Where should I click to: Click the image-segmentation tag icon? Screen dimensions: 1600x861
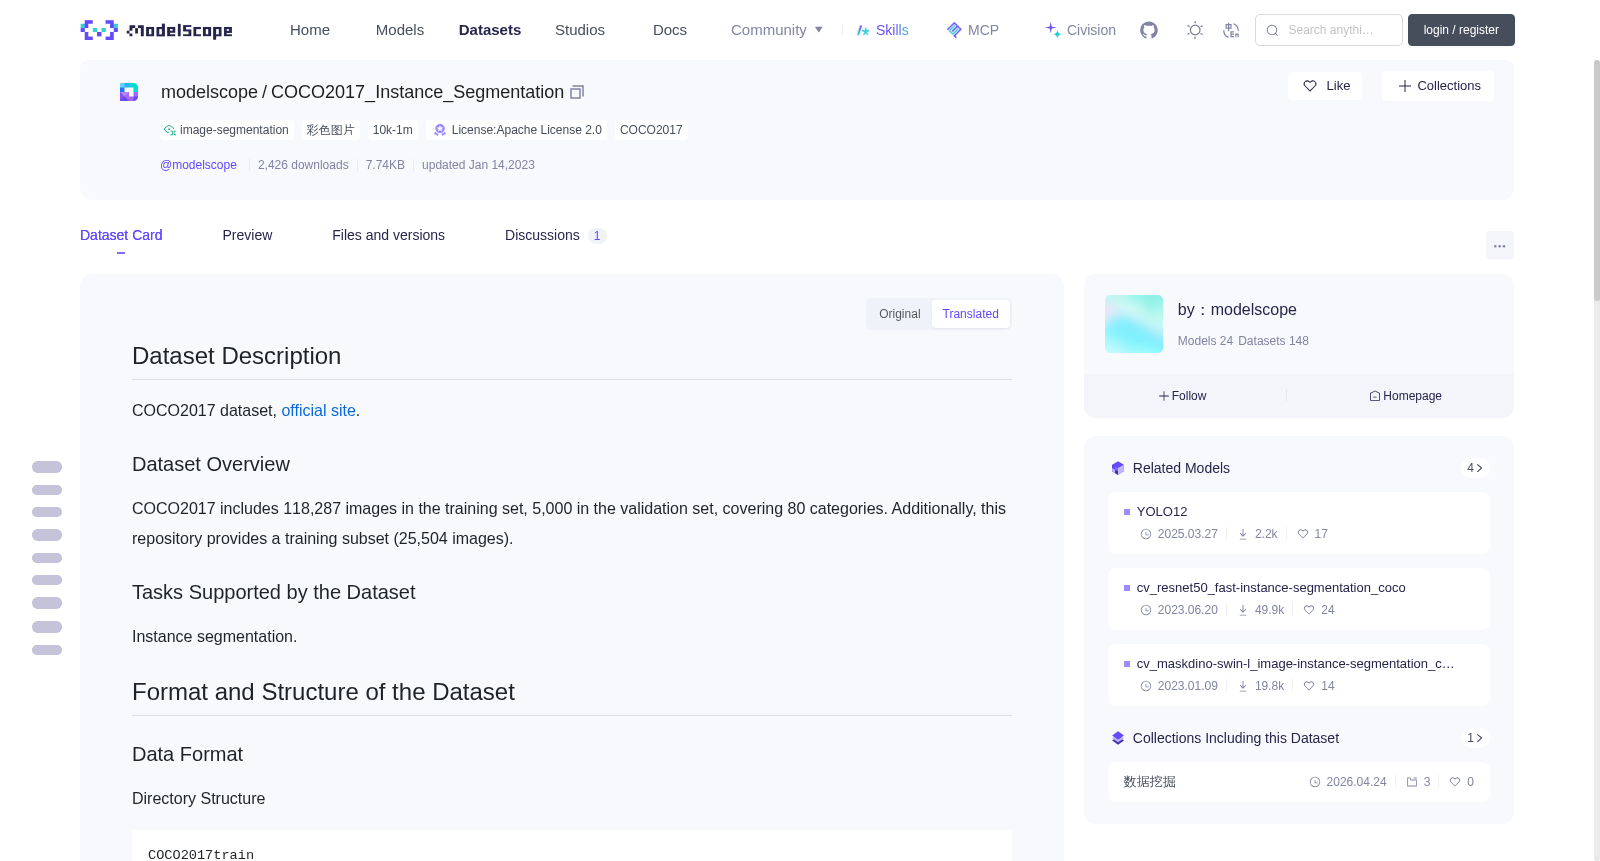[x=170, y=130]
